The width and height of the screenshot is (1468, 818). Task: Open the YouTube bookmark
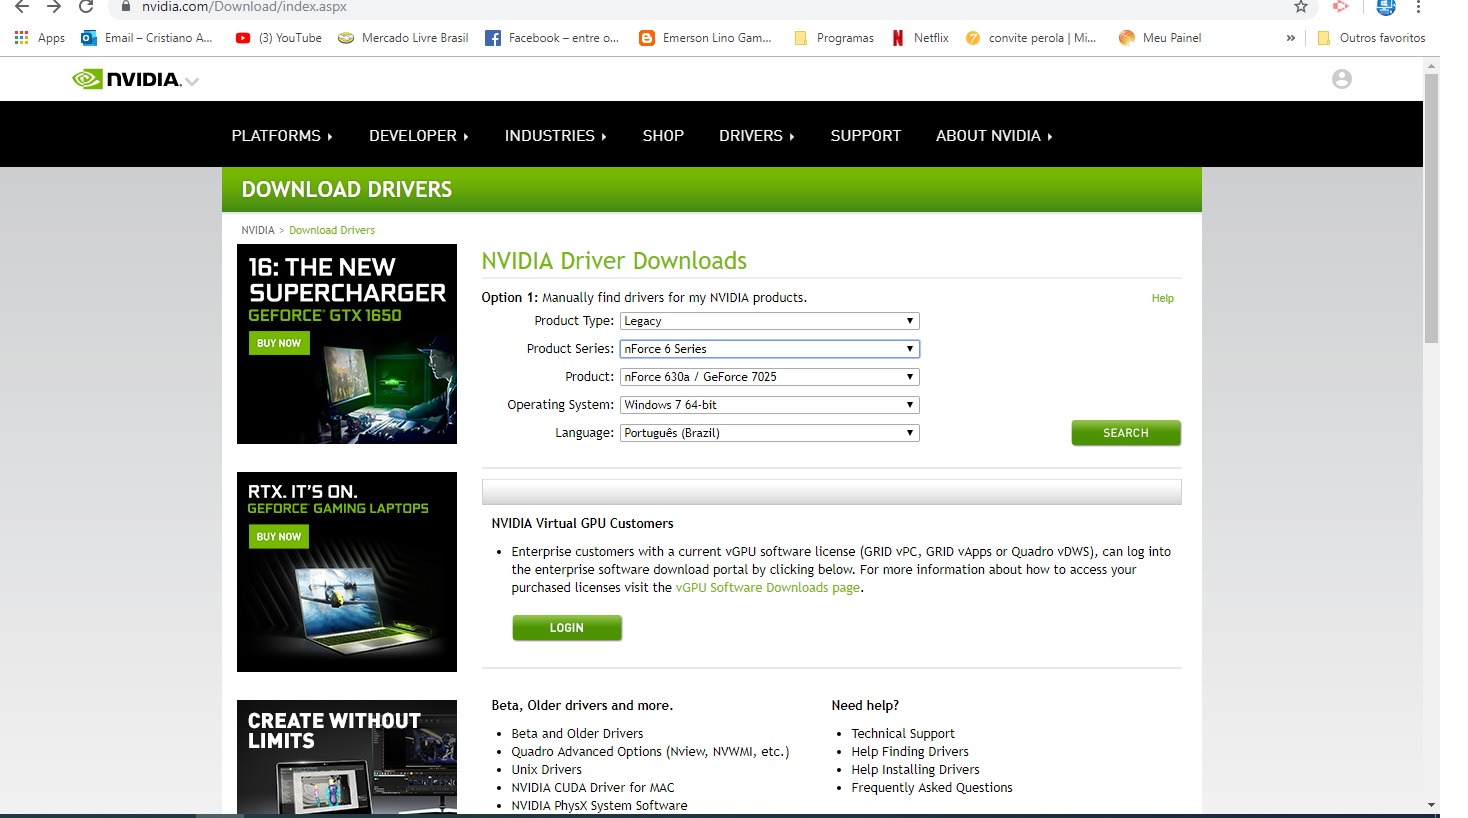278,37
